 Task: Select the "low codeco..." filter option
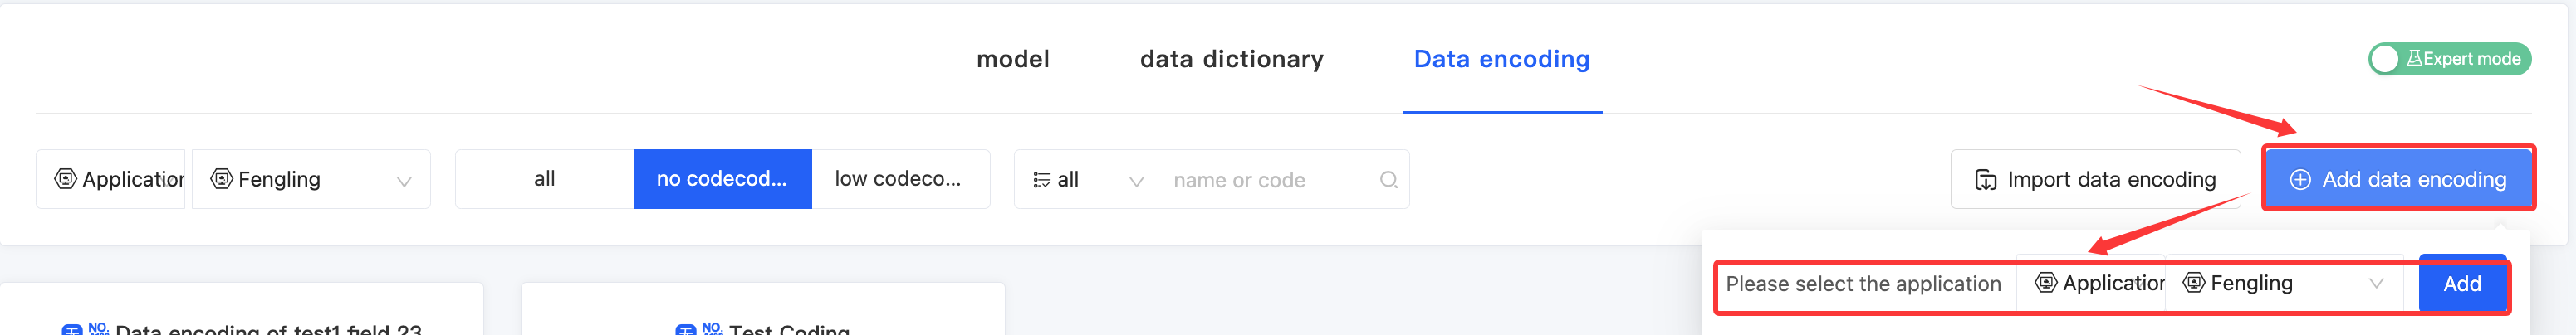click(898, 179)
